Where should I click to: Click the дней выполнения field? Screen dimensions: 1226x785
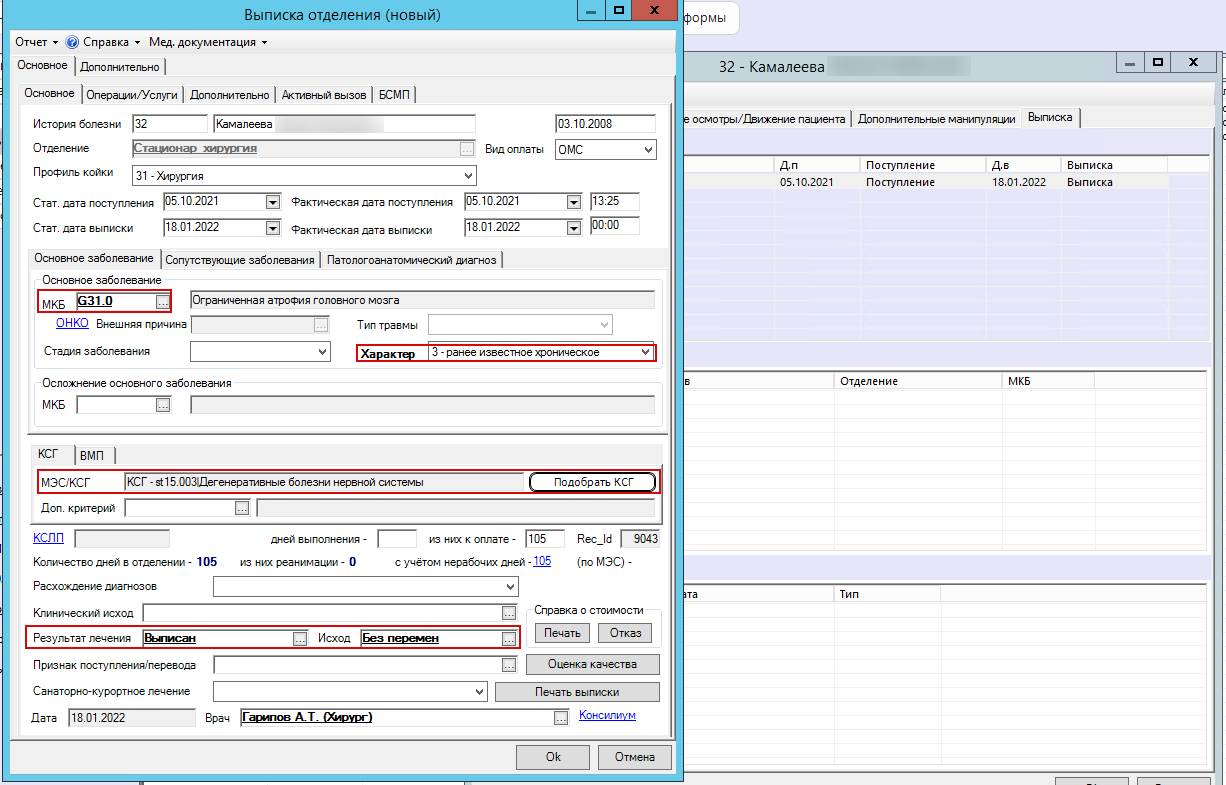397,539
